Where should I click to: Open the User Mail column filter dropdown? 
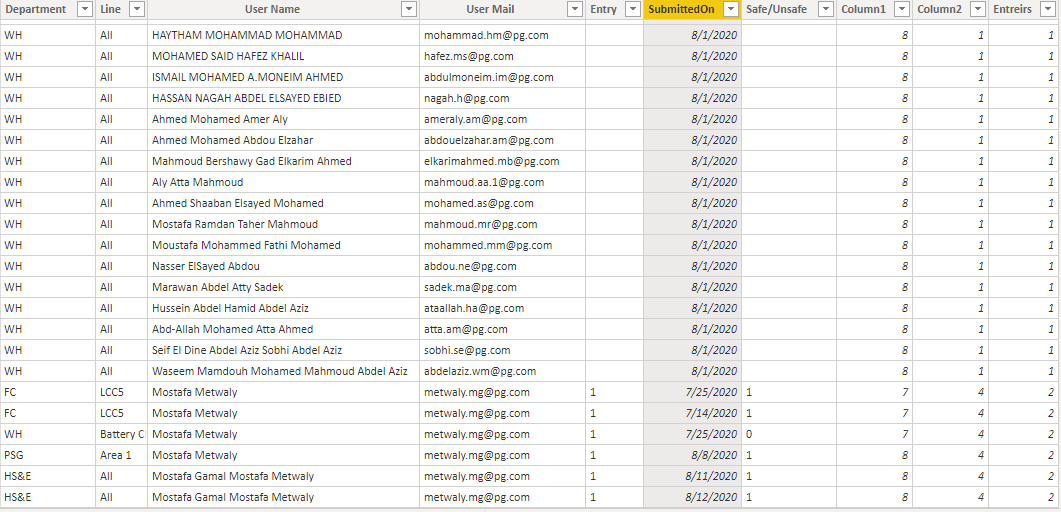(575, 9)
